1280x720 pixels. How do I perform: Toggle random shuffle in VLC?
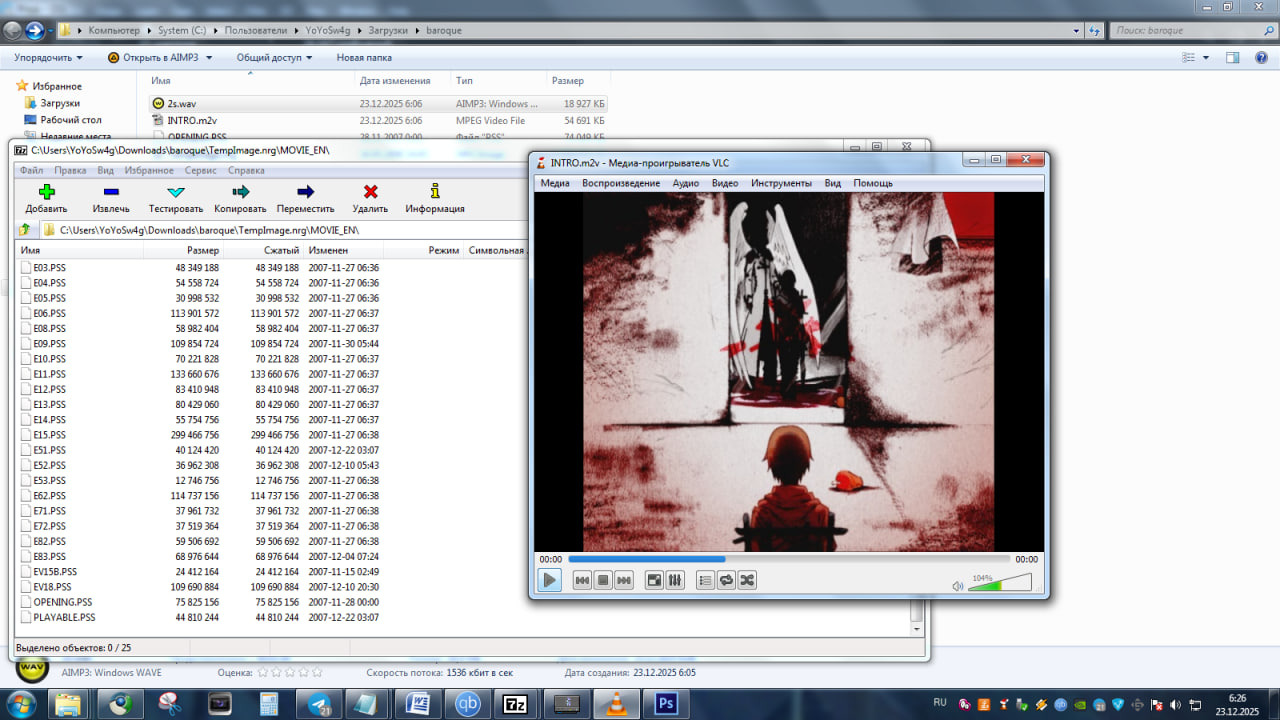tap(747, 580)
